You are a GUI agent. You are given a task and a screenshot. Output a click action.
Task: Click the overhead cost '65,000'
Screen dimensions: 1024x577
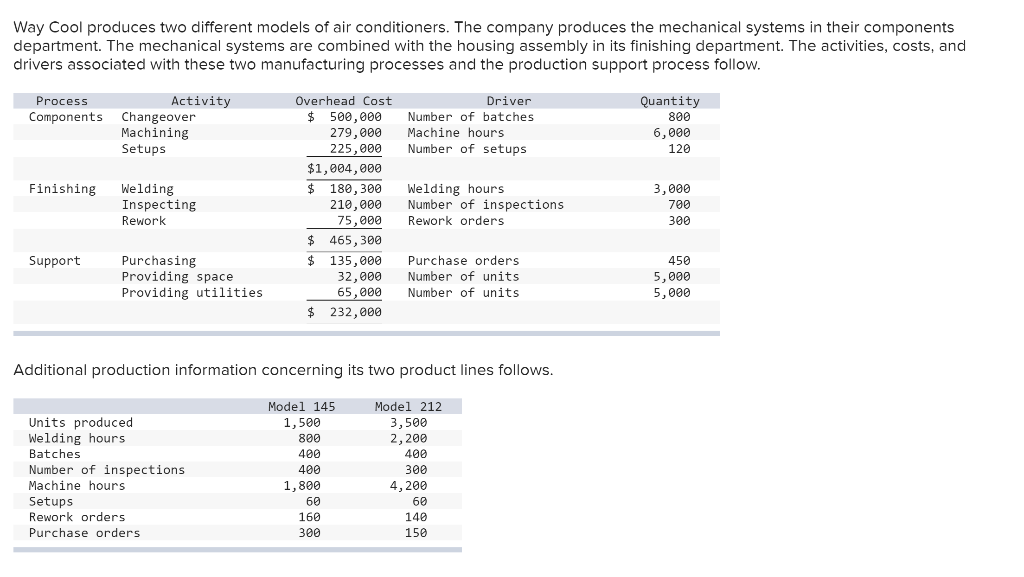(x=359, y=292)
